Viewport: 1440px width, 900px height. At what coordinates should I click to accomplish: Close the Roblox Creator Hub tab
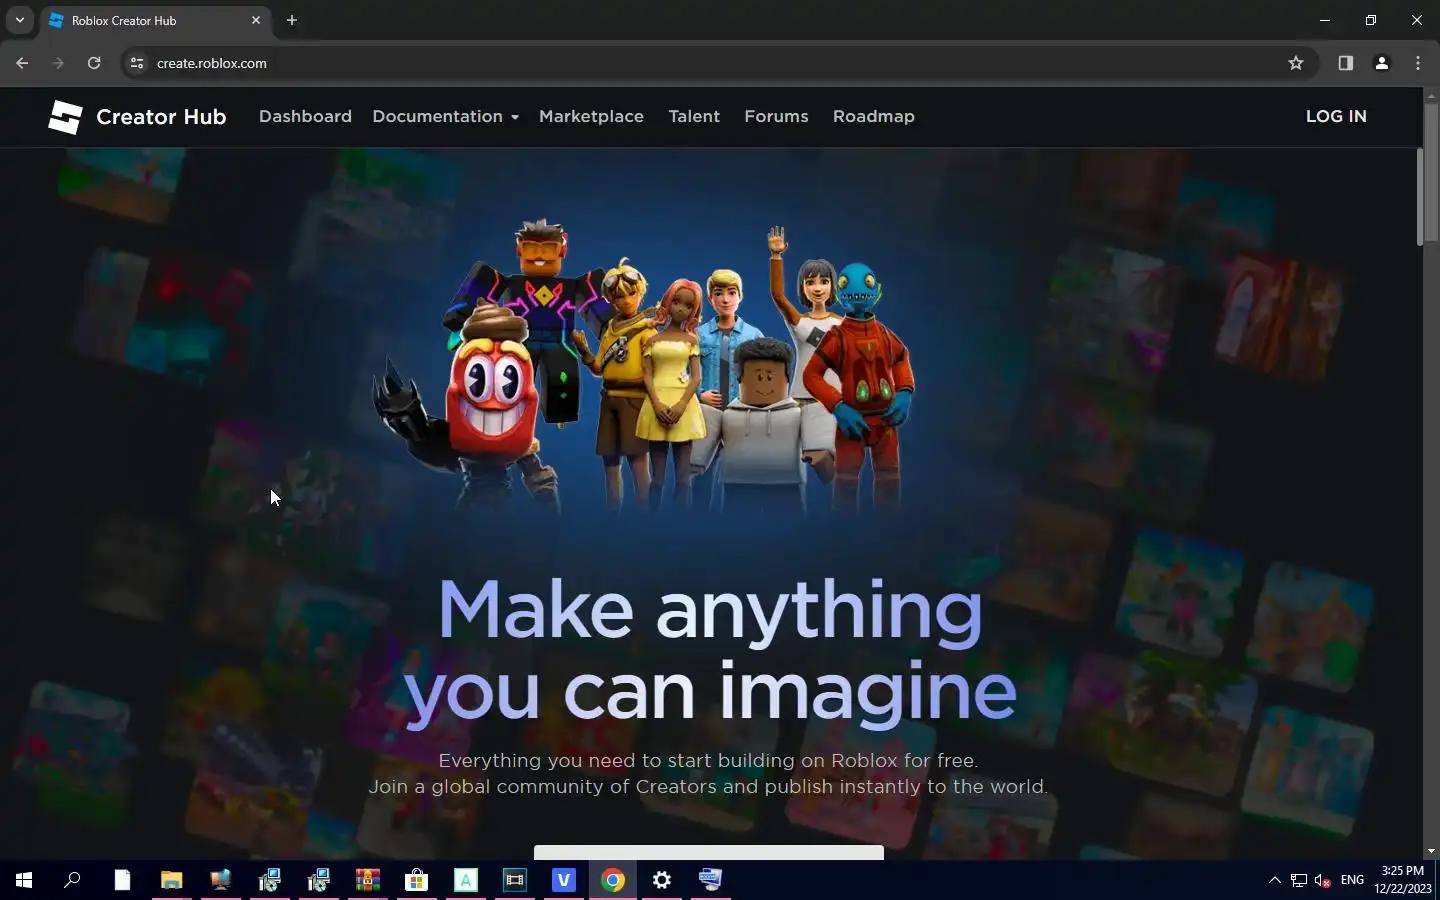click(x=256, y=20)
